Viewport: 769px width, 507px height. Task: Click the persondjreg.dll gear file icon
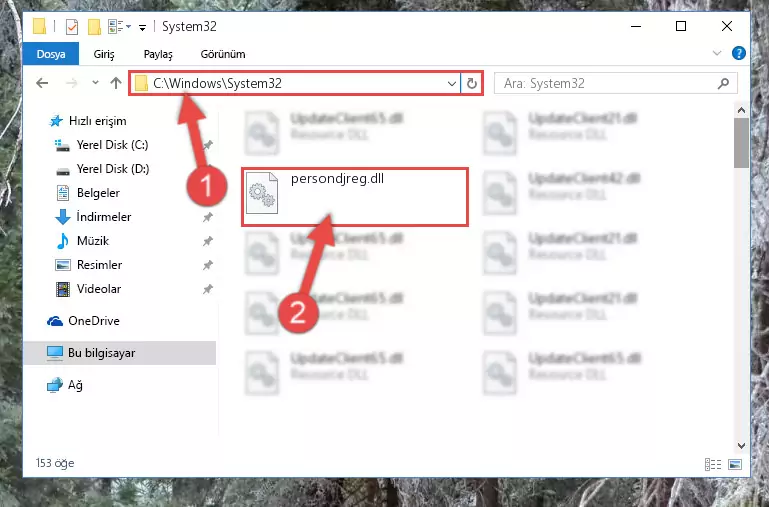[x=262, y=193]
